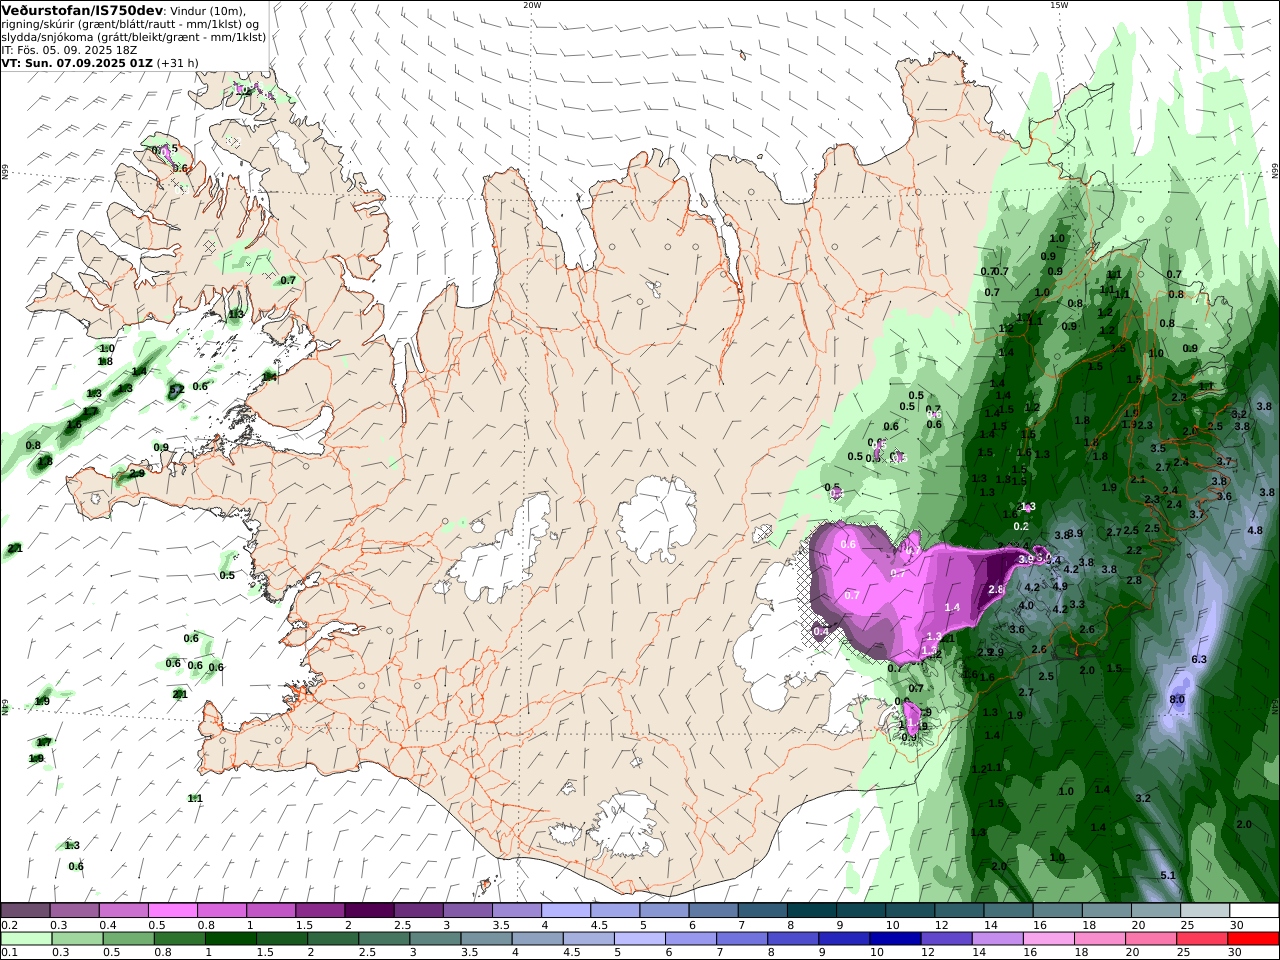This screenshot has height=960, width=1280.
Task: Select the 4.9 precipitation value
Action: (1060, 587)
